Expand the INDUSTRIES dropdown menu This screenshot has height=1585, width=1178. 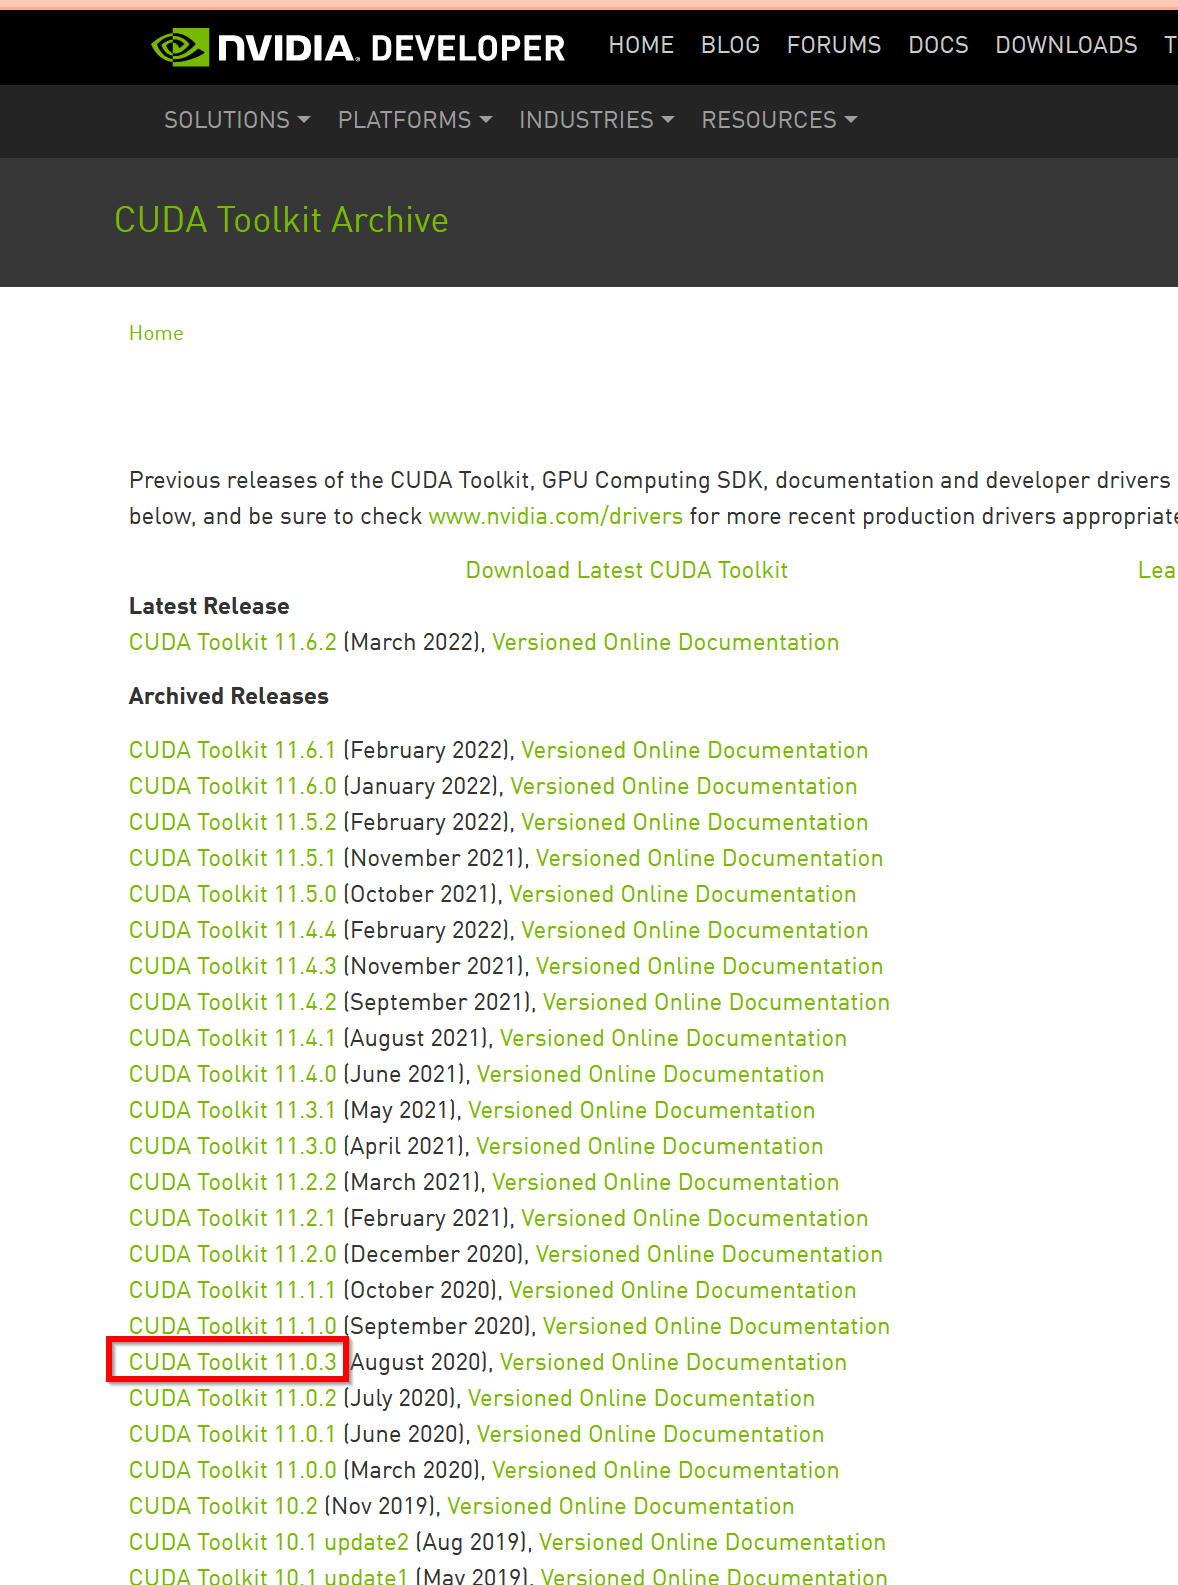[597, 120]
